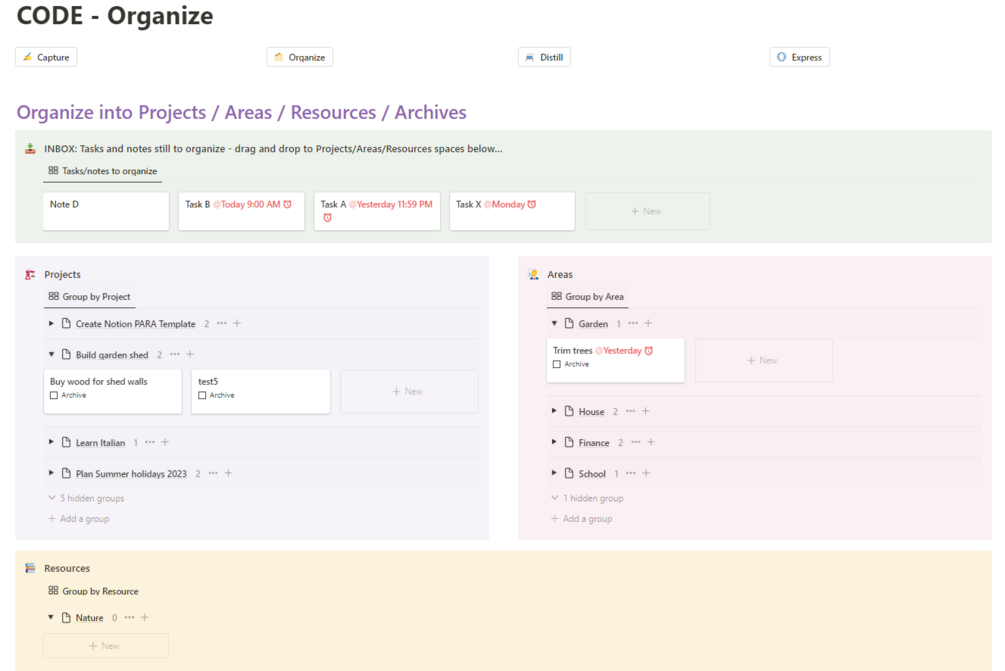Click the plus icon next to Build garden shed

pos(190,355)
